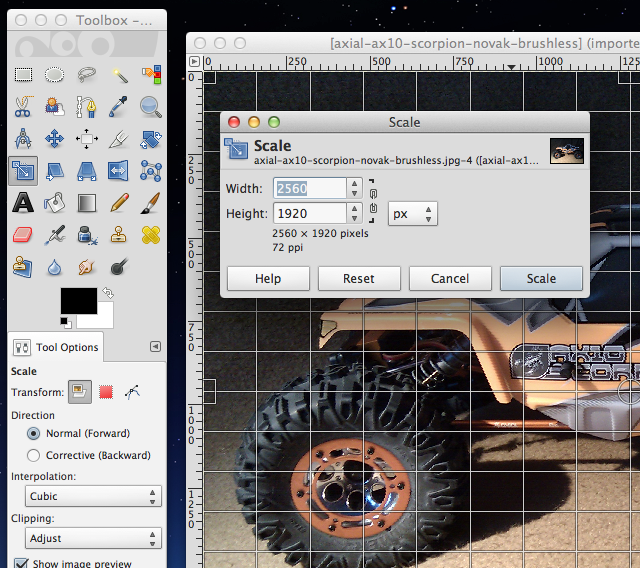Screen dimensions: 640x568
Task: Click the black foreground color swatch
Action: tap(78, 300)
